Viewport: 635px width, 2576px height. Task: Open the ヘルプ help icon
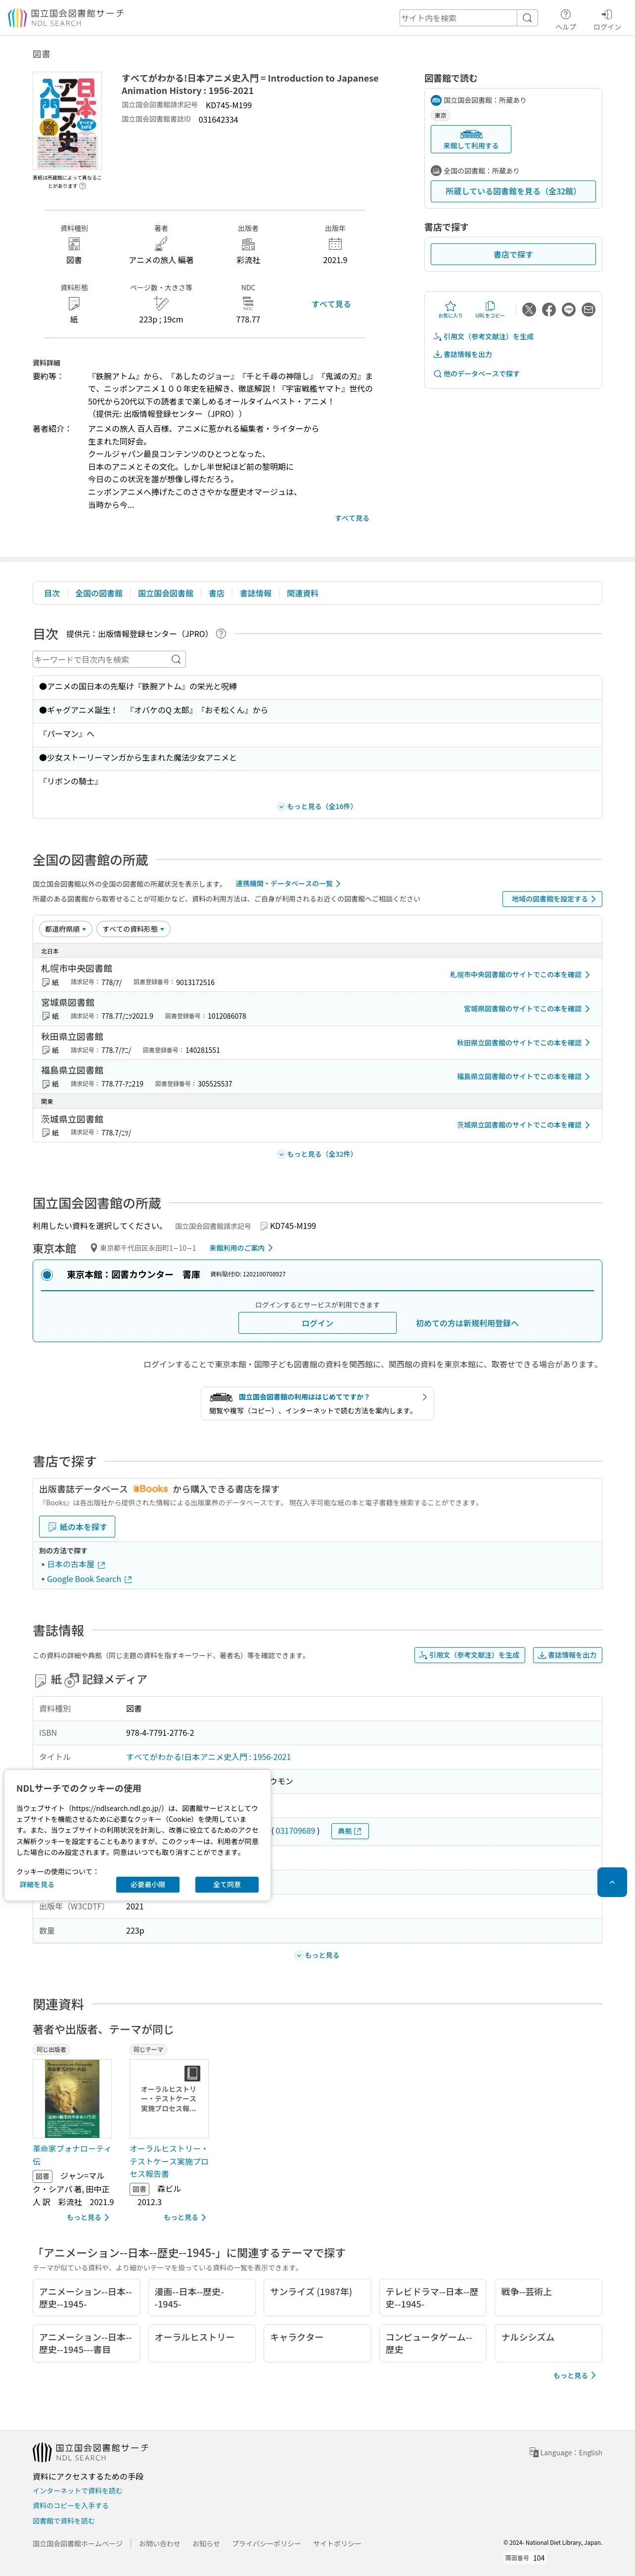pyautogui.click(x=566, y=19)
